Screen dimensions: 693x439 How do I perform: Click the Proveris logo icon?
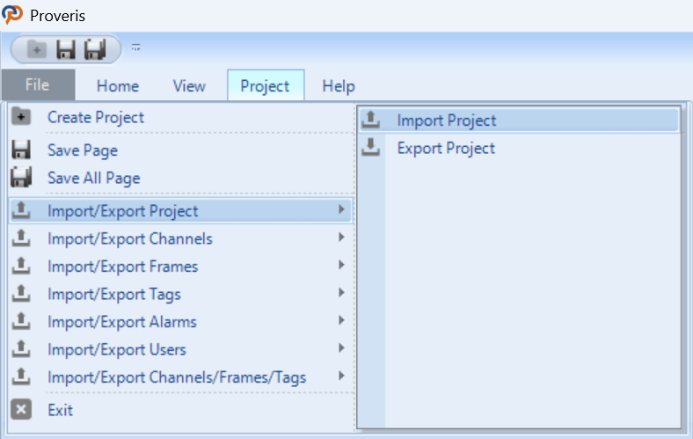coord(12,15)
